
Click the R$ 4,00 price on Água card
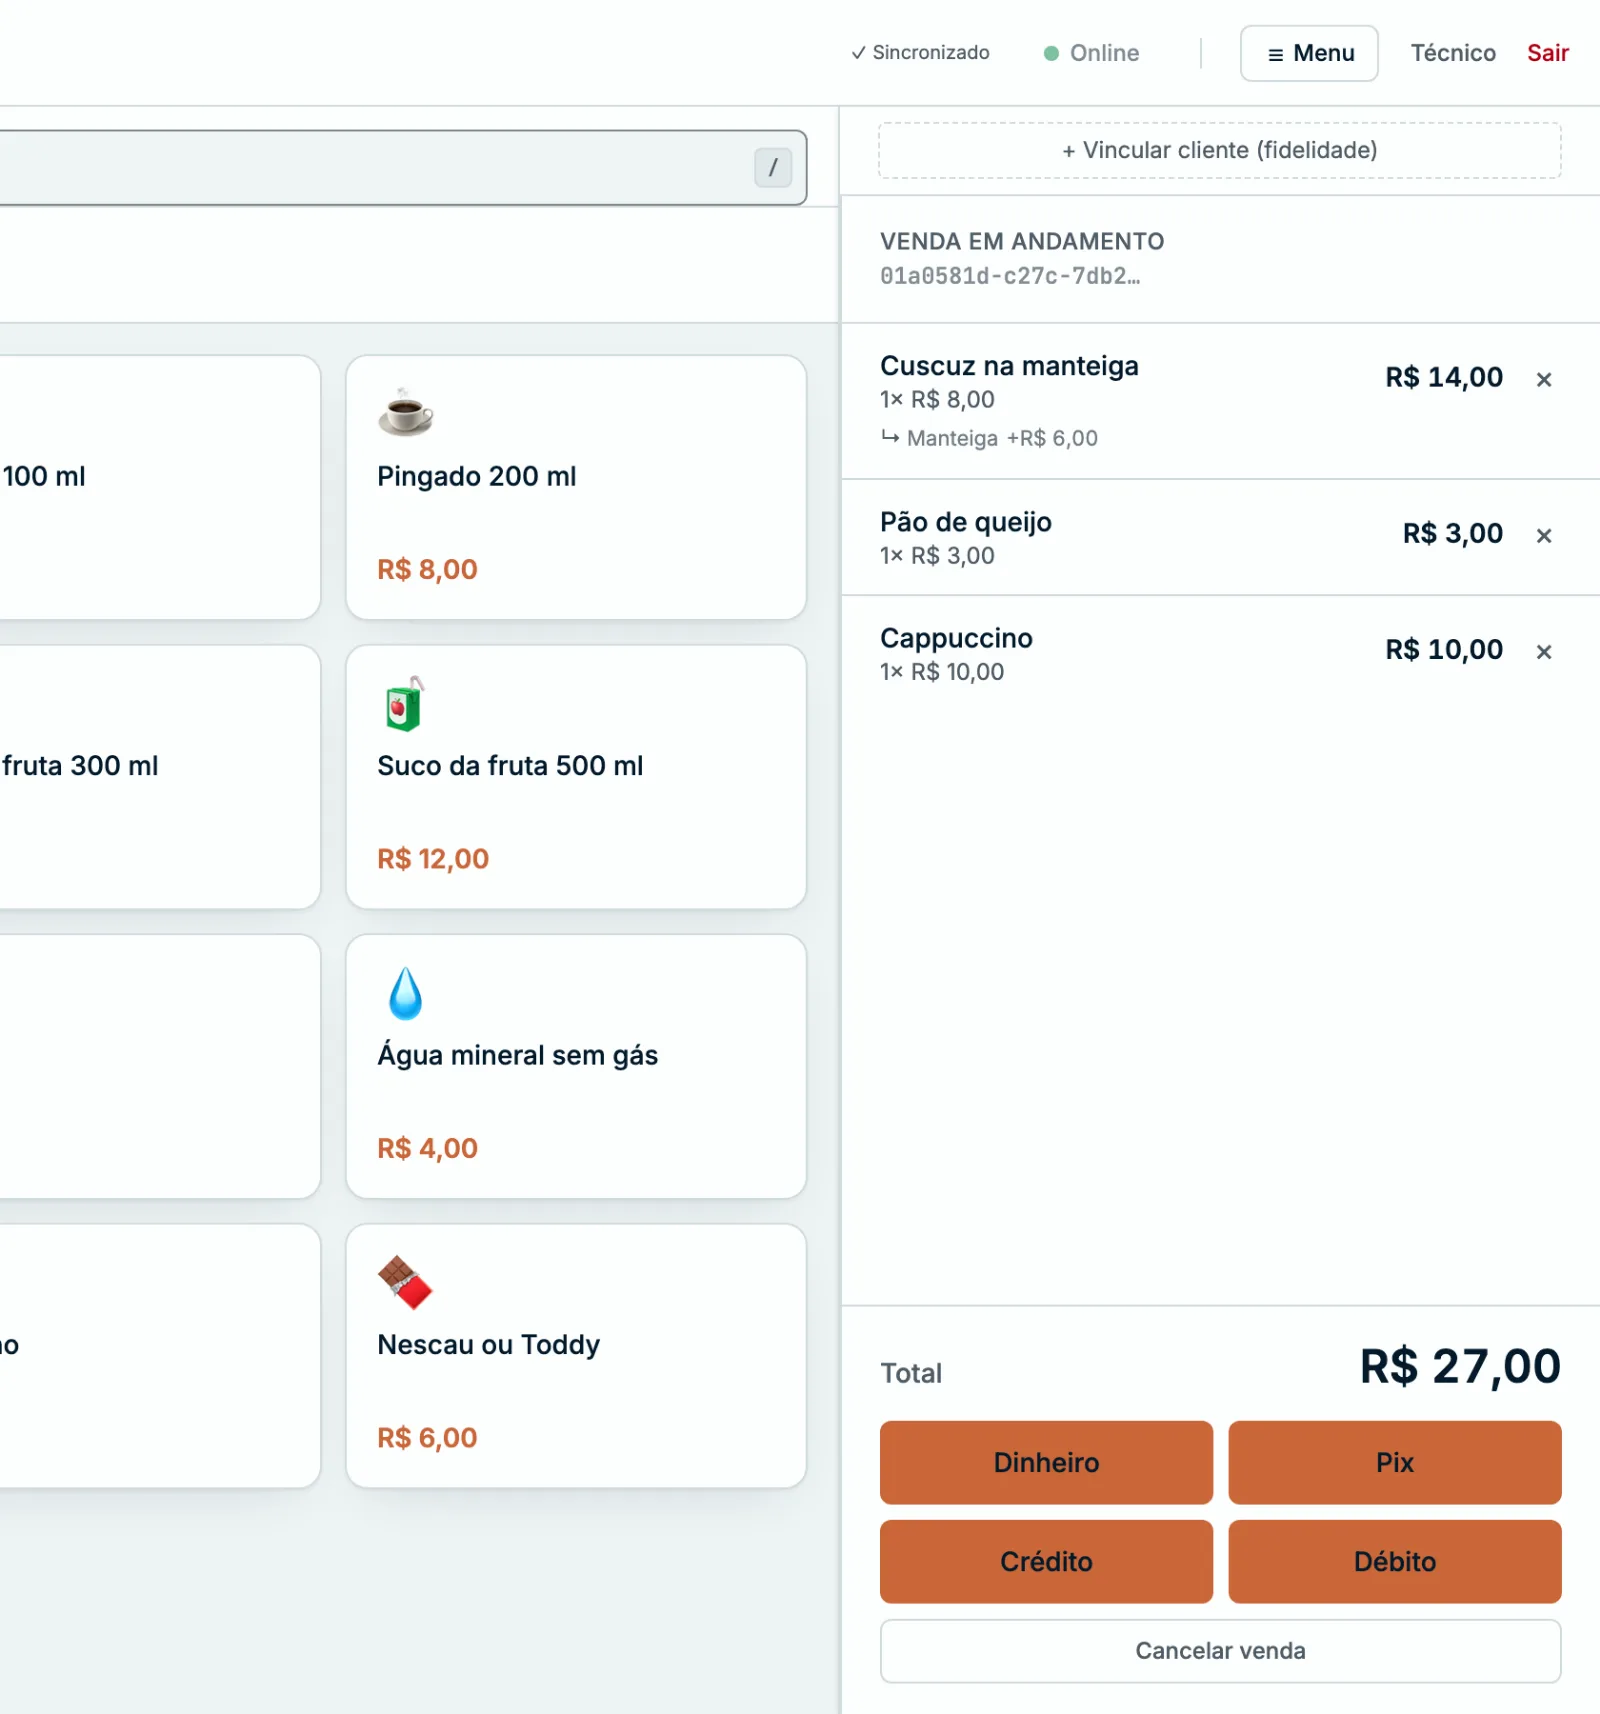pyautogui.click(x=427, y=1148)
